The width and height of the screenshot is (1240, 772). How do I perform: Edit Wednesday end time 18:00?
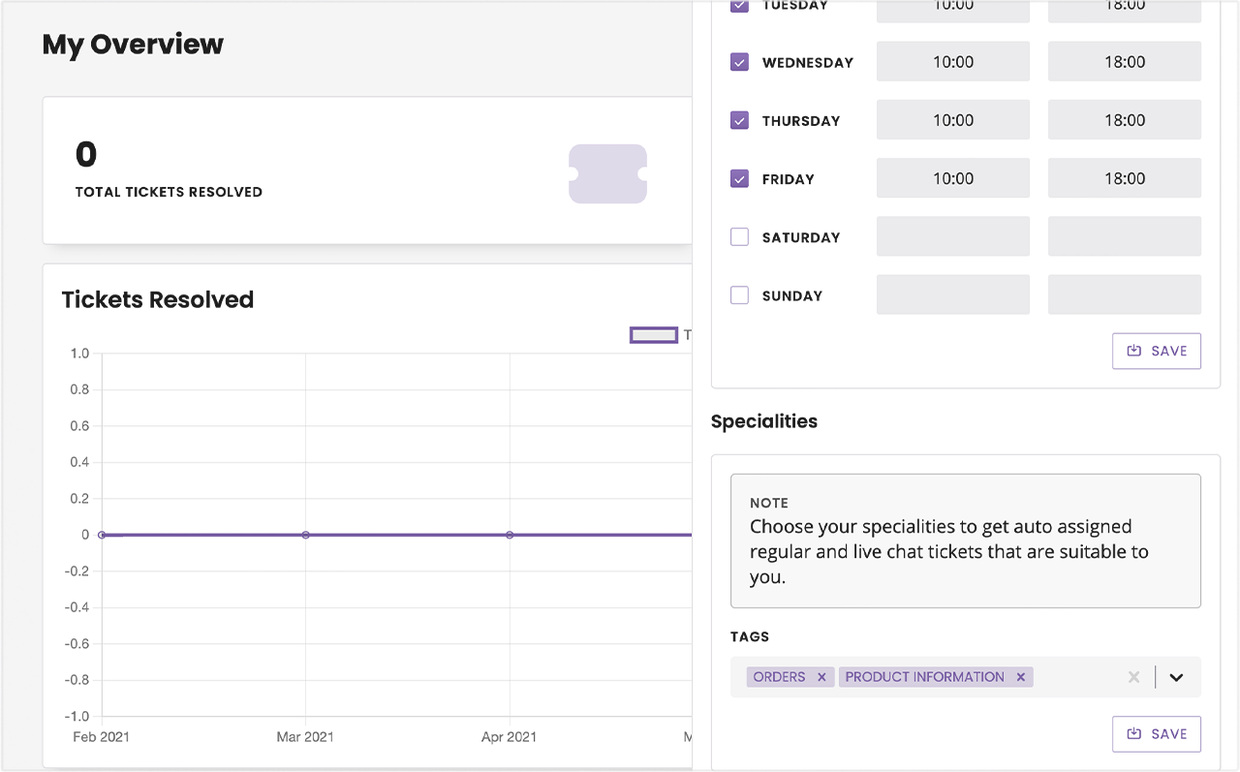[x=1124, y=62]
